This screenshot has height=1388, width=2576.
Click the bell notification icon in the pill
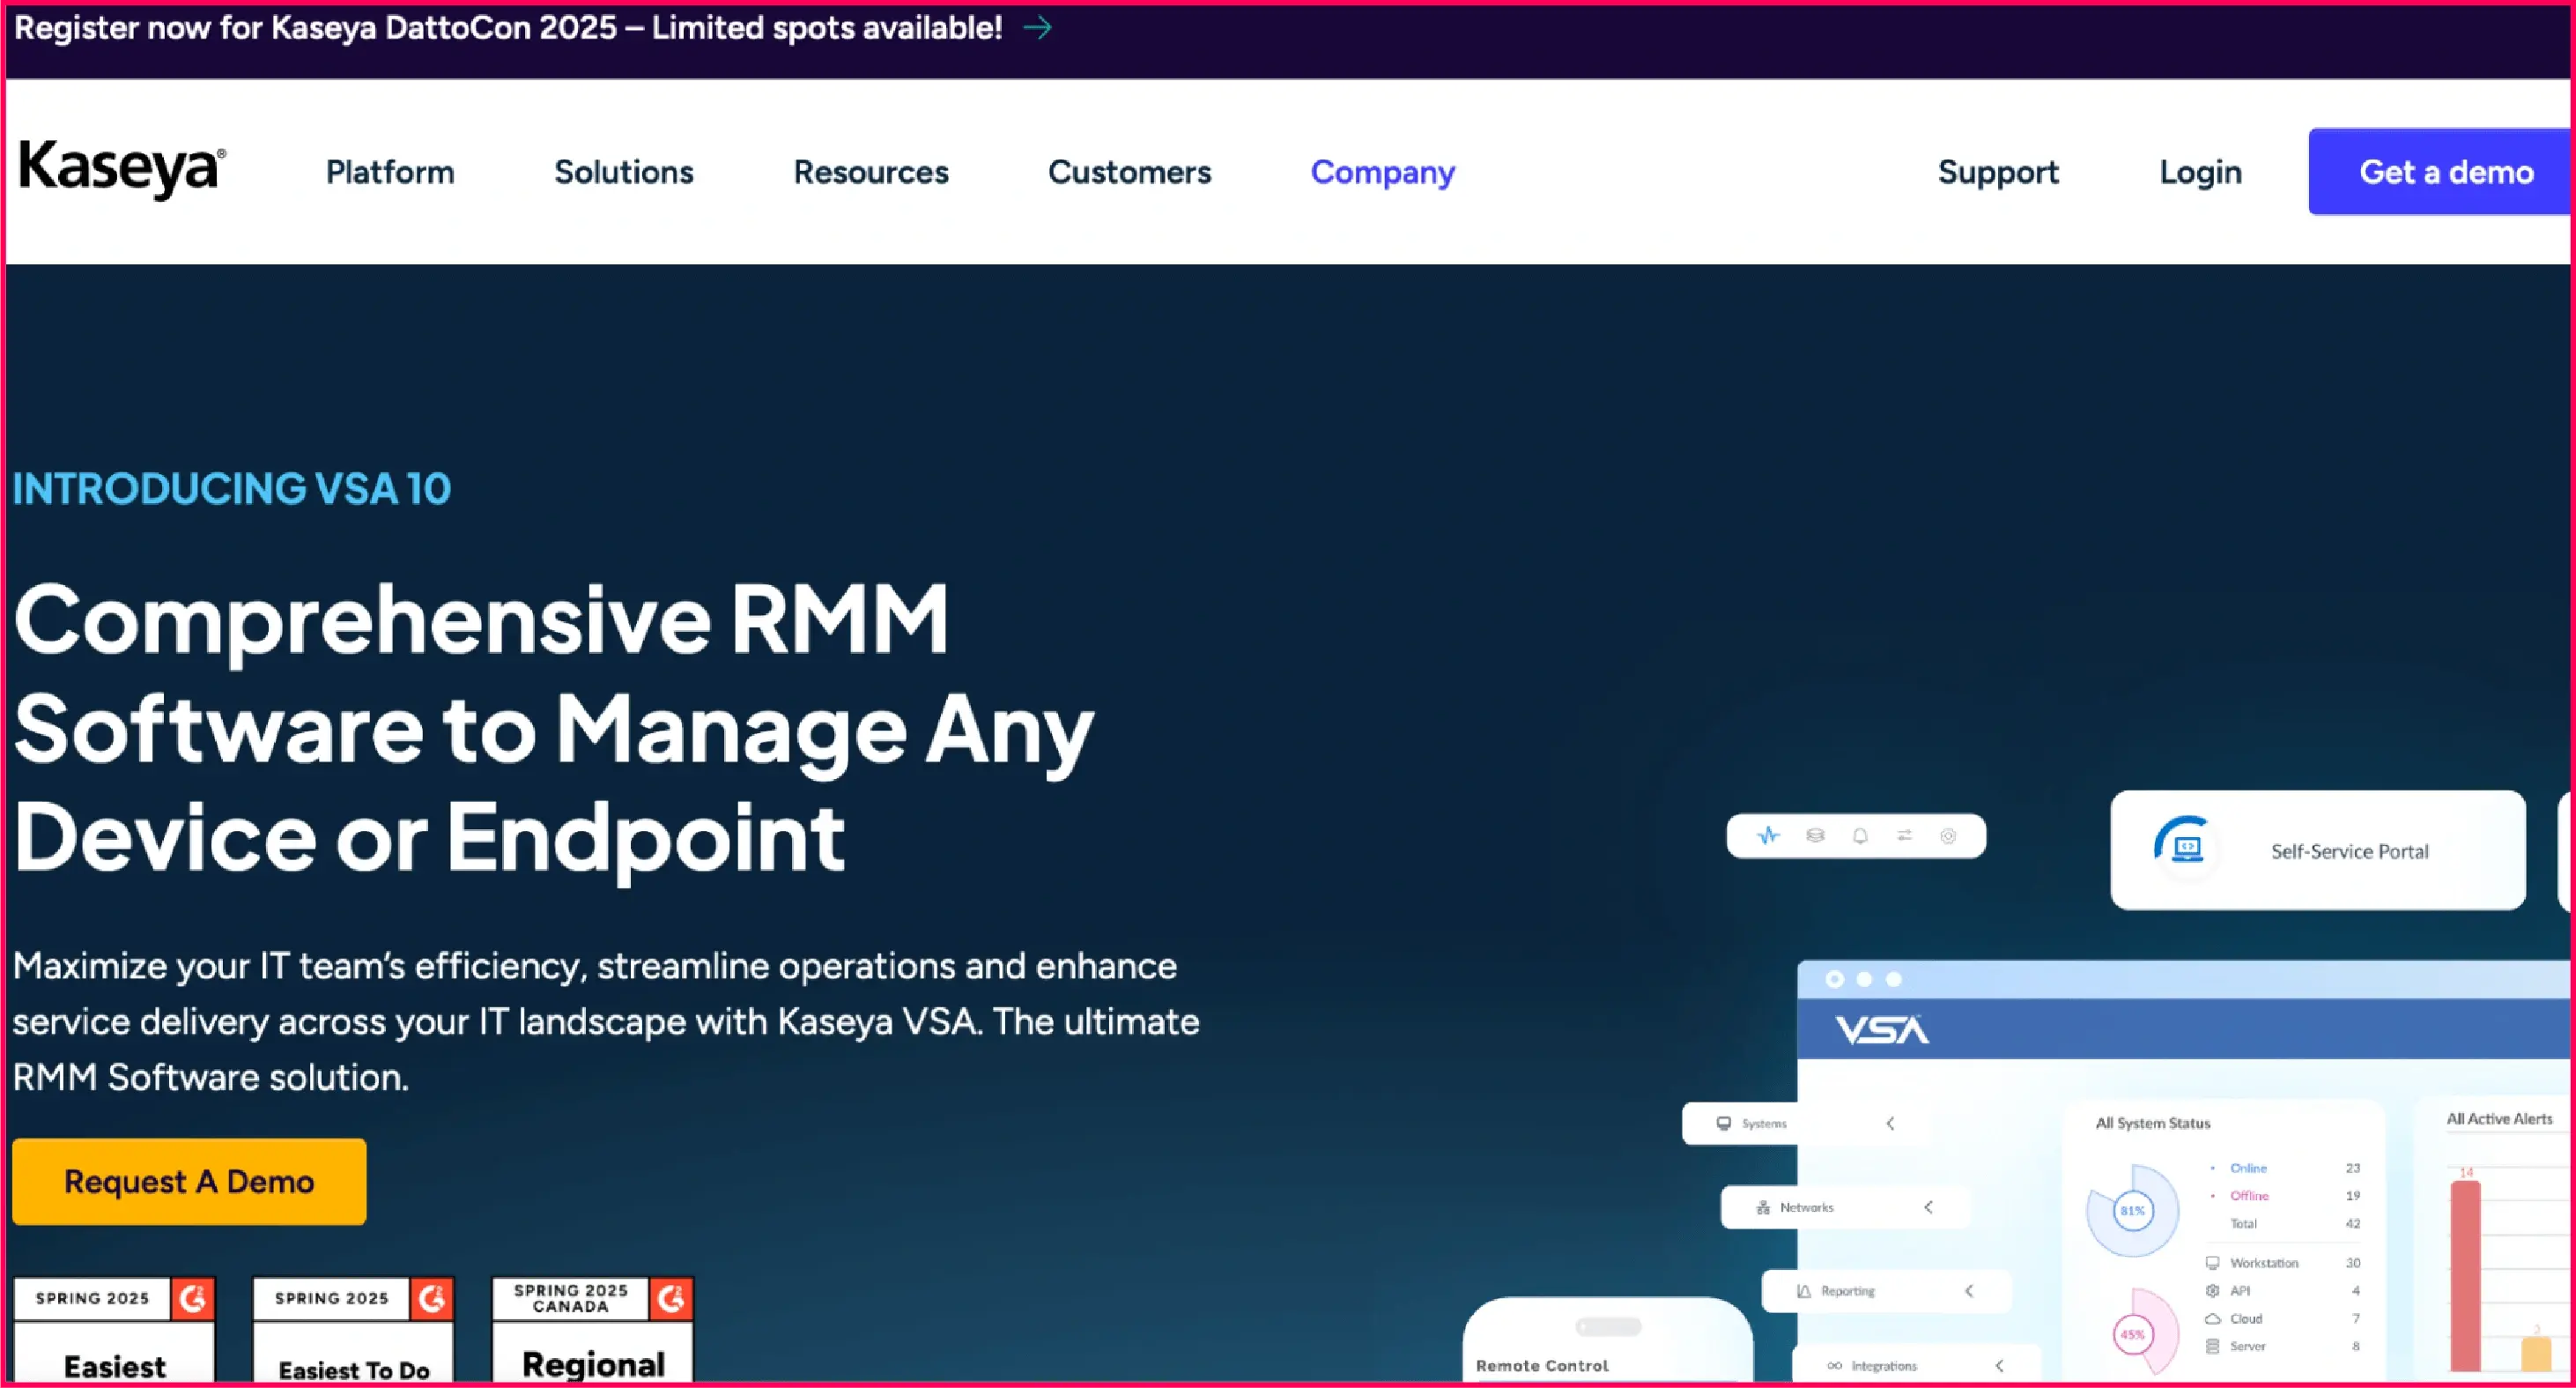(1860, 836)
